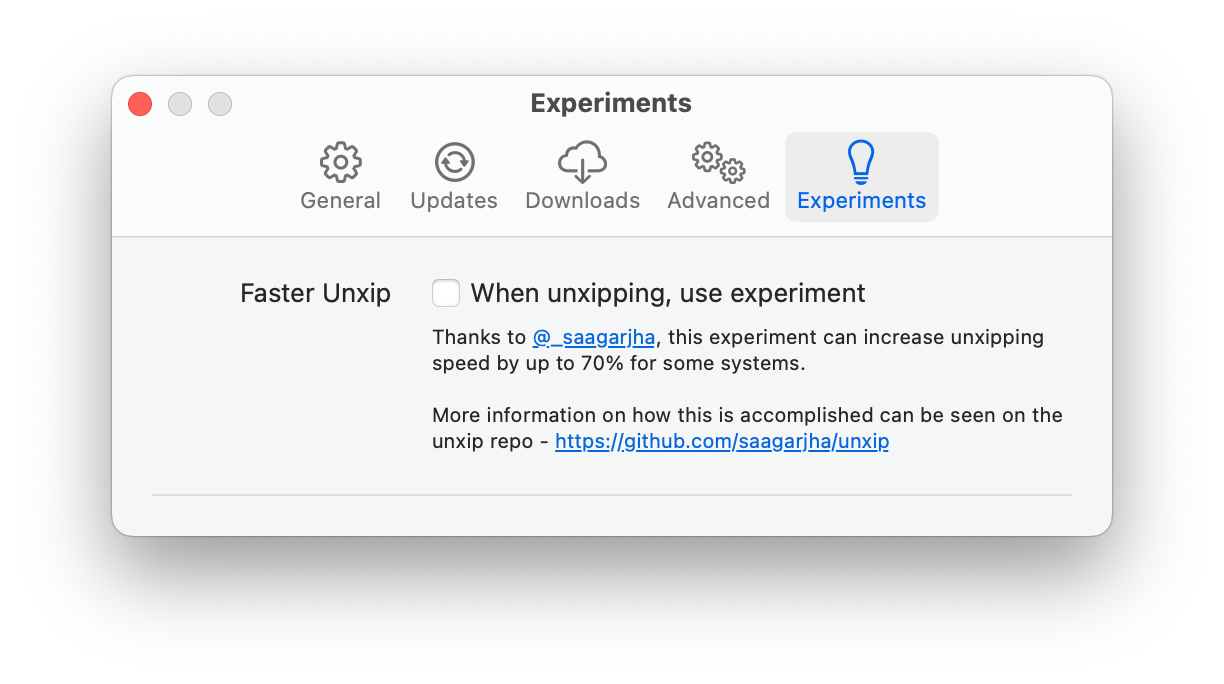Click the Faster Unxip section label
The height and width of the screenshot is (684, 1224).
(315, 293)
